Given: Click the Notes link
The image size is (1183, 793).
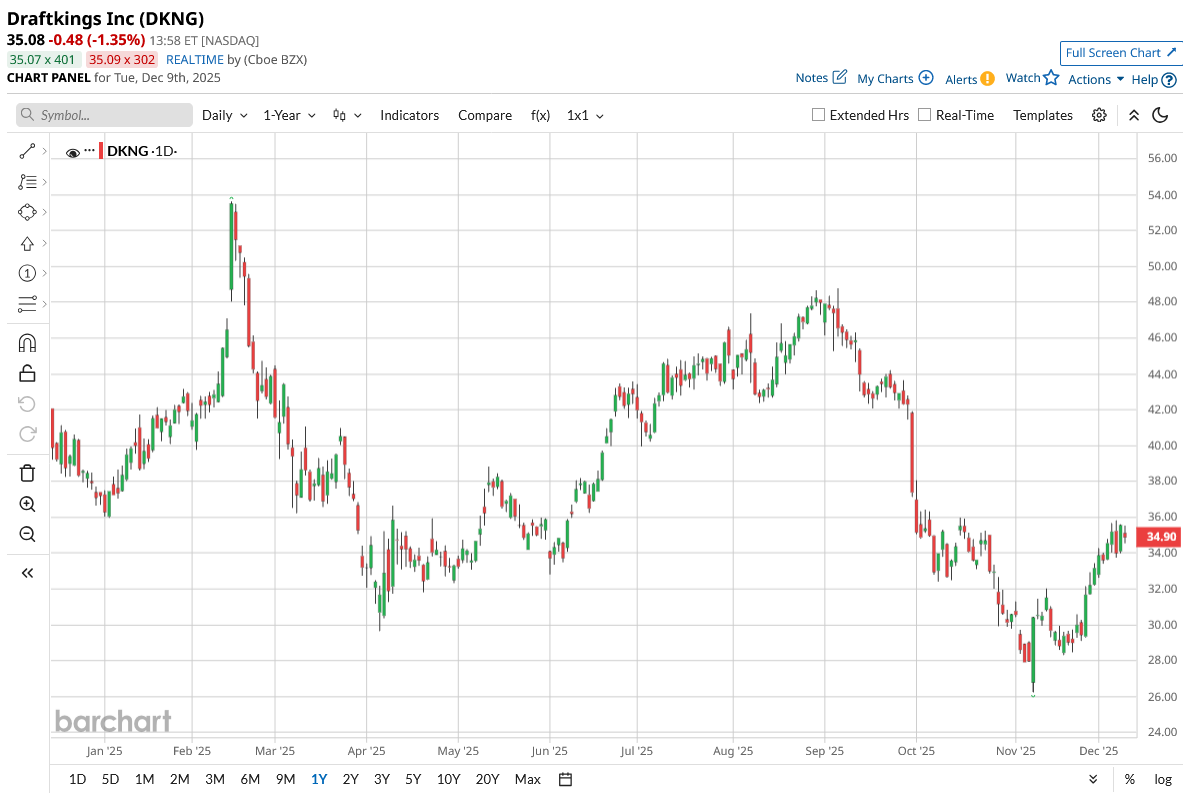Looking at the screenshot, I should pyautogui.click(x=821, y=78).
